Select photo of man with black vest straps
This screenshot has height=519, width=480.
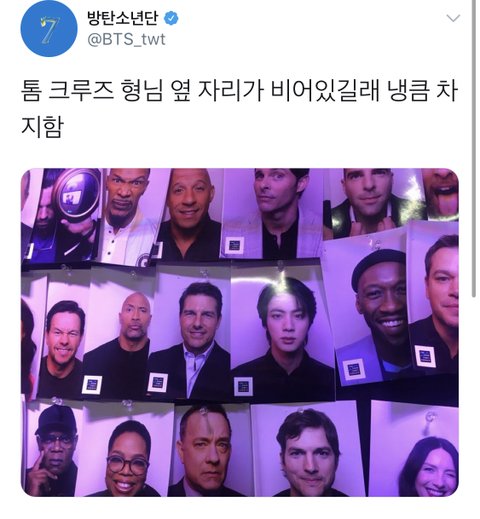click(x=373, y=202)
